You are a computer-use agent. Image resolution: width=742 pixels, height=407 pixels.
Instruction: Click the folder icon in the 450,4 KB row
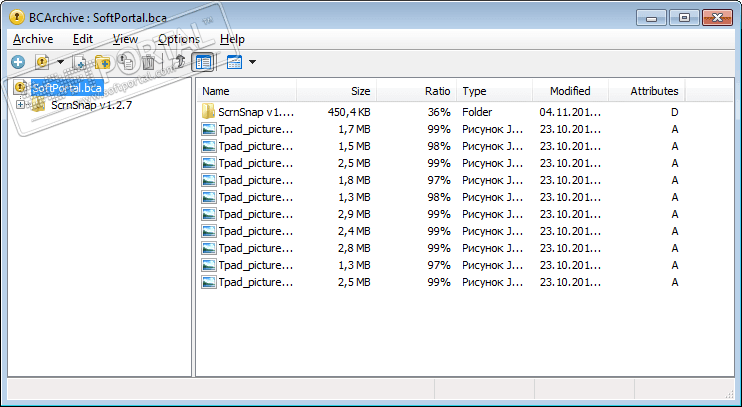208,112
